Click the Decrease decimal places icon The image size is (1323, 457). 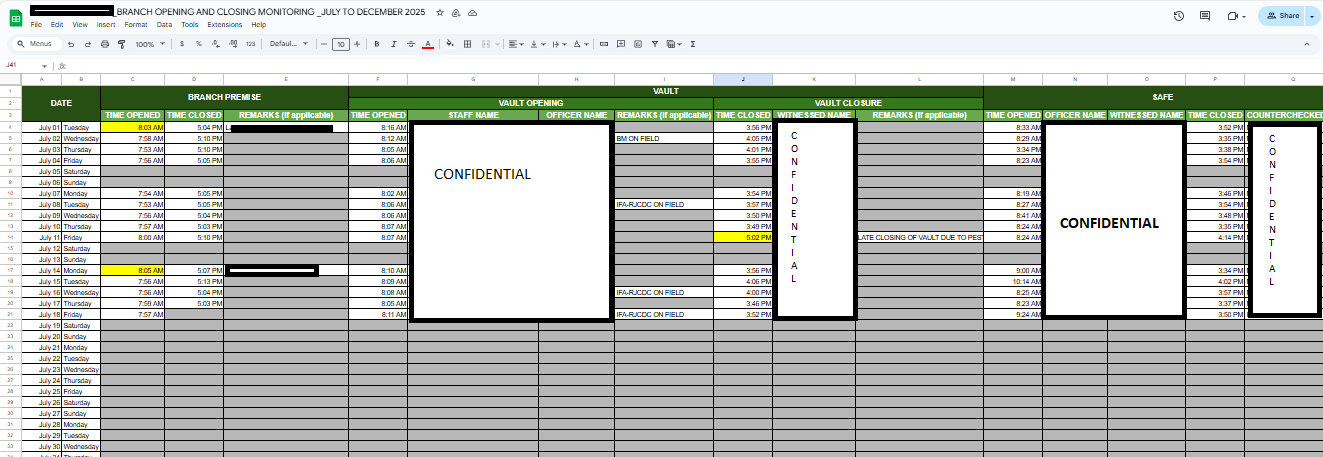[x=216, y=44]
